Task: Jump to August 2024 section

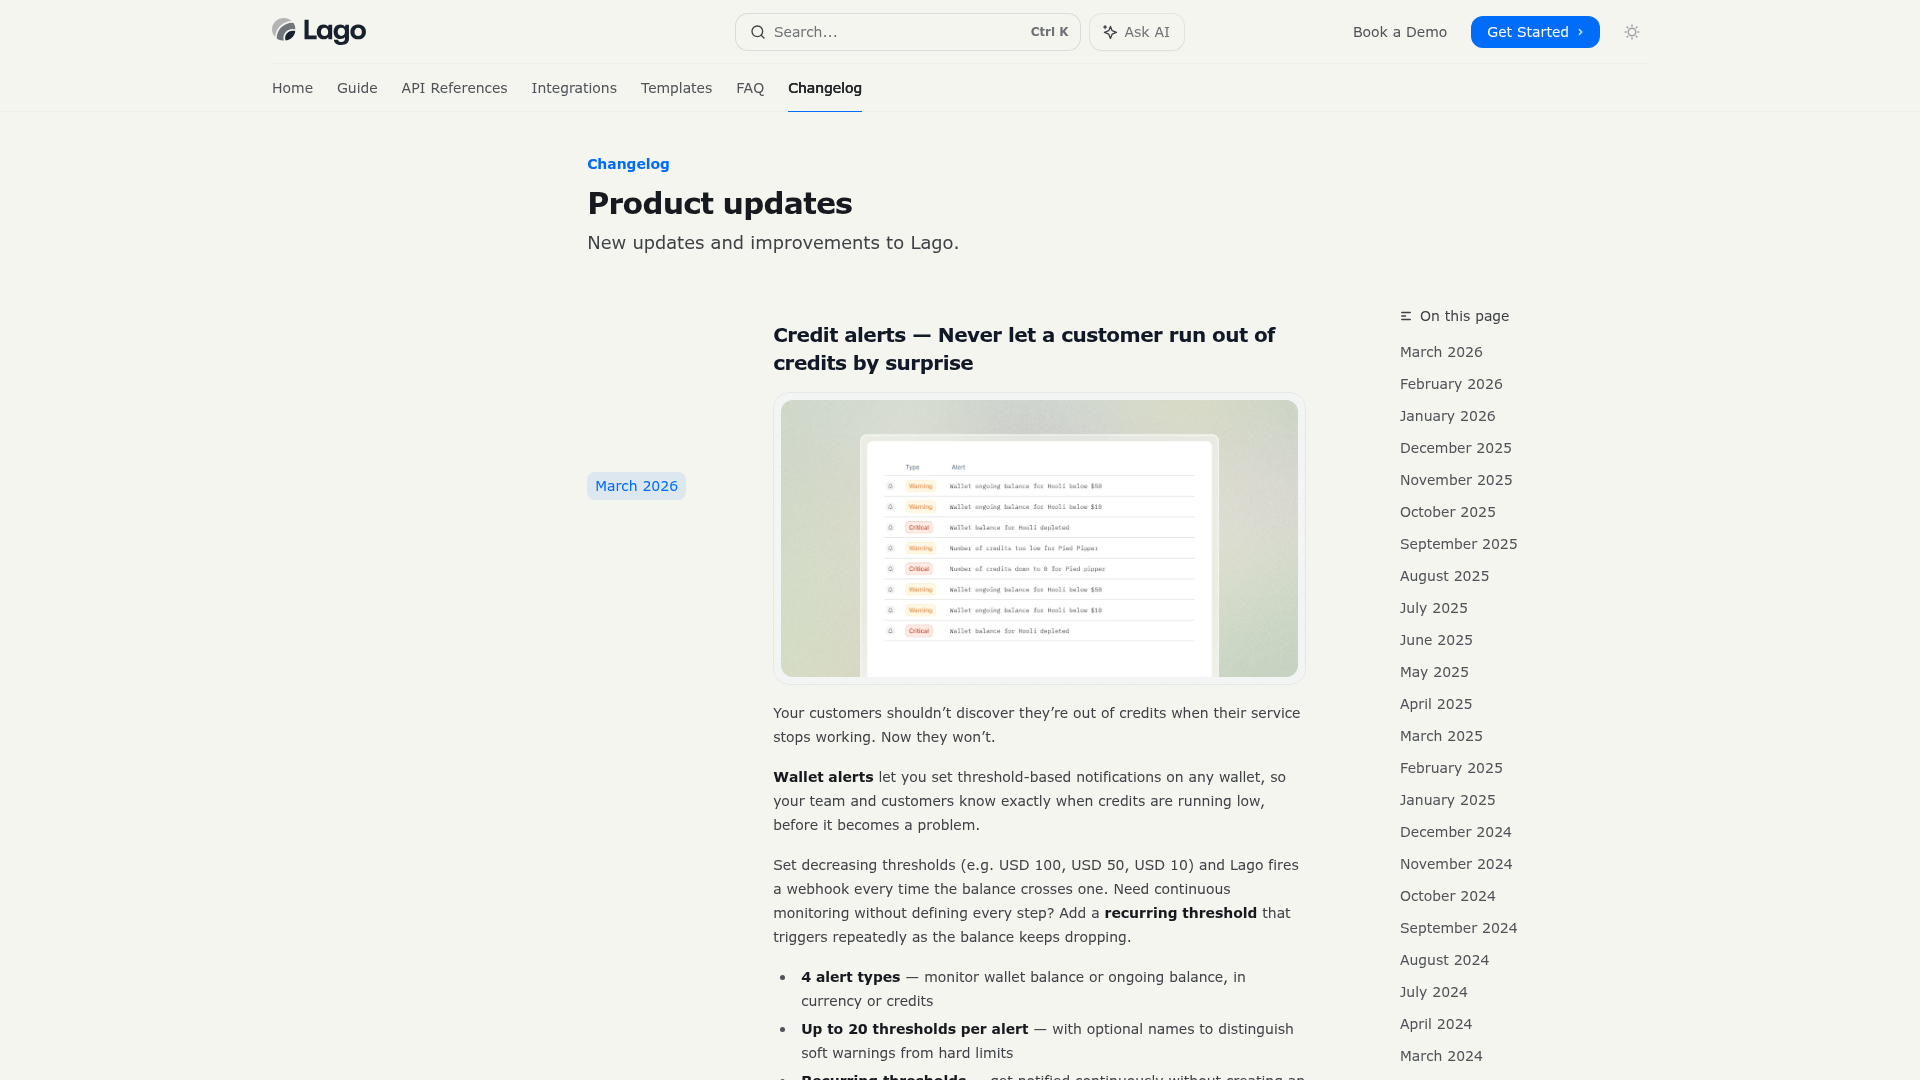Action: point(1445,960)
